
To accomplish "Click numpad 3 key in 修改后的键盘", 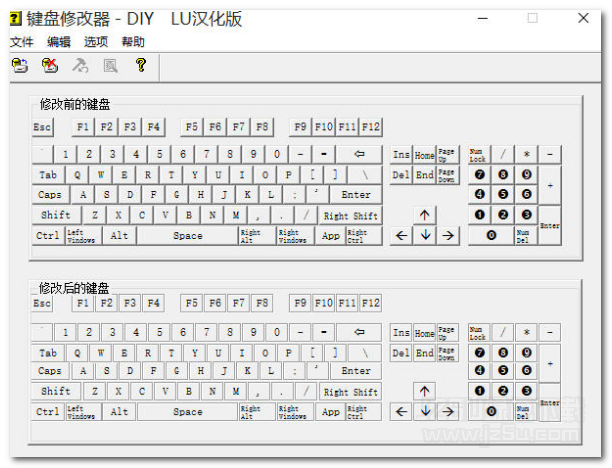I will [527, 391].
